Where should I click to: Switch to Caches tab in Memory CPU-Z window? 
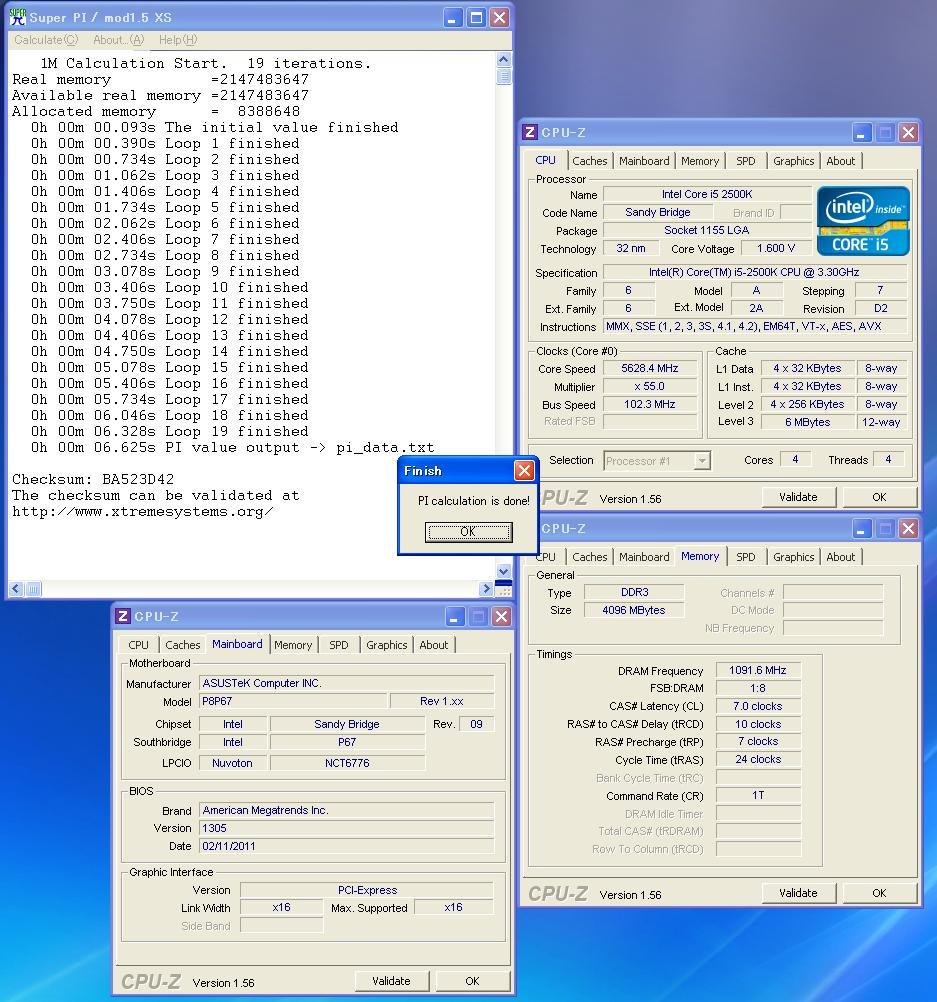point(589,557)
